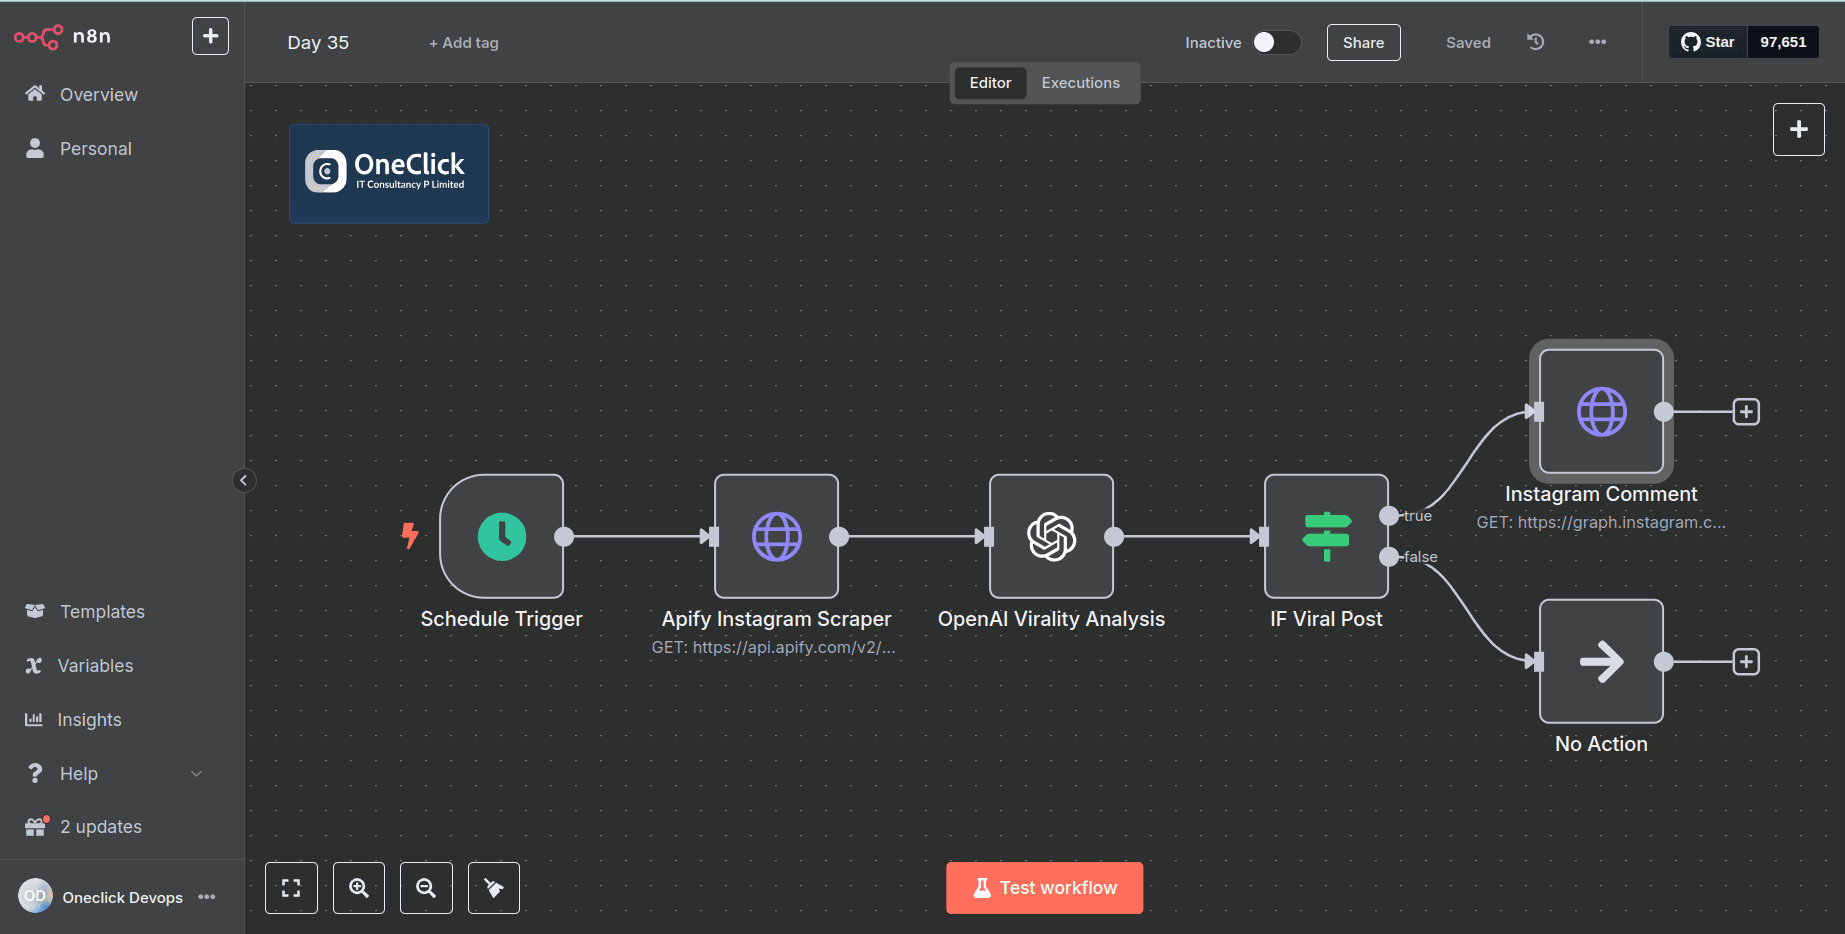Open workflow history icon
The image size is (1845, 934).
tap(1536, 42)
